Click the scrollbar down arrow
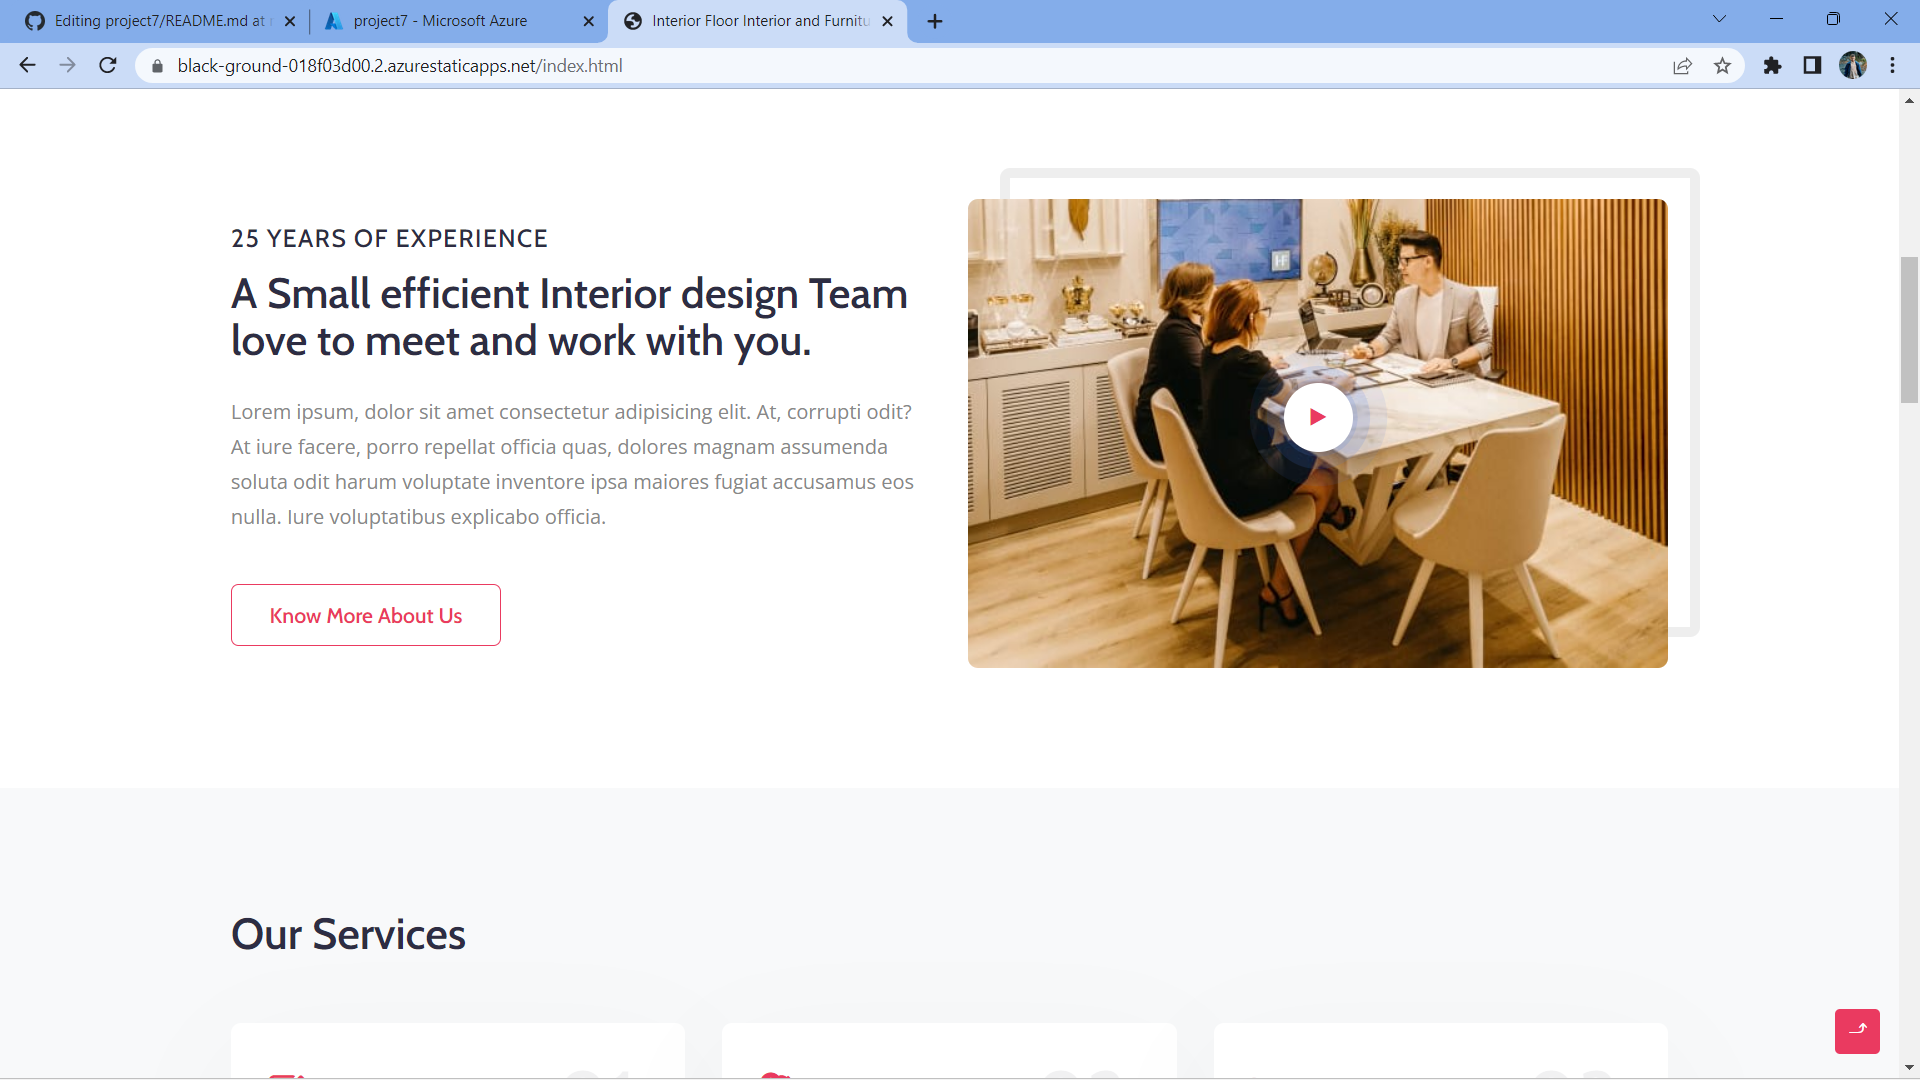Viewport: 1920px width, 1080px height. coord(1909,1067)
